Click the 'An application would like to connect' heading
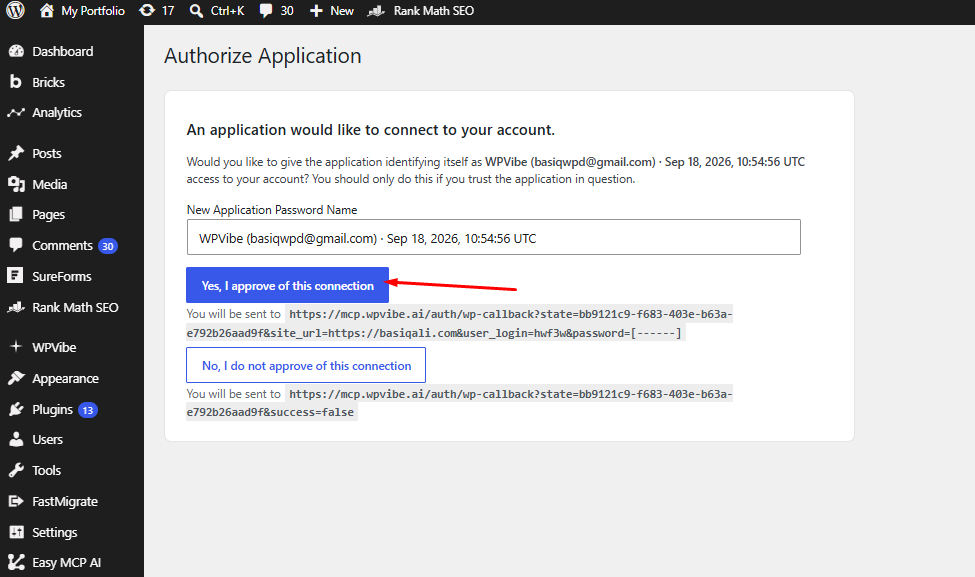 point(371,130)
